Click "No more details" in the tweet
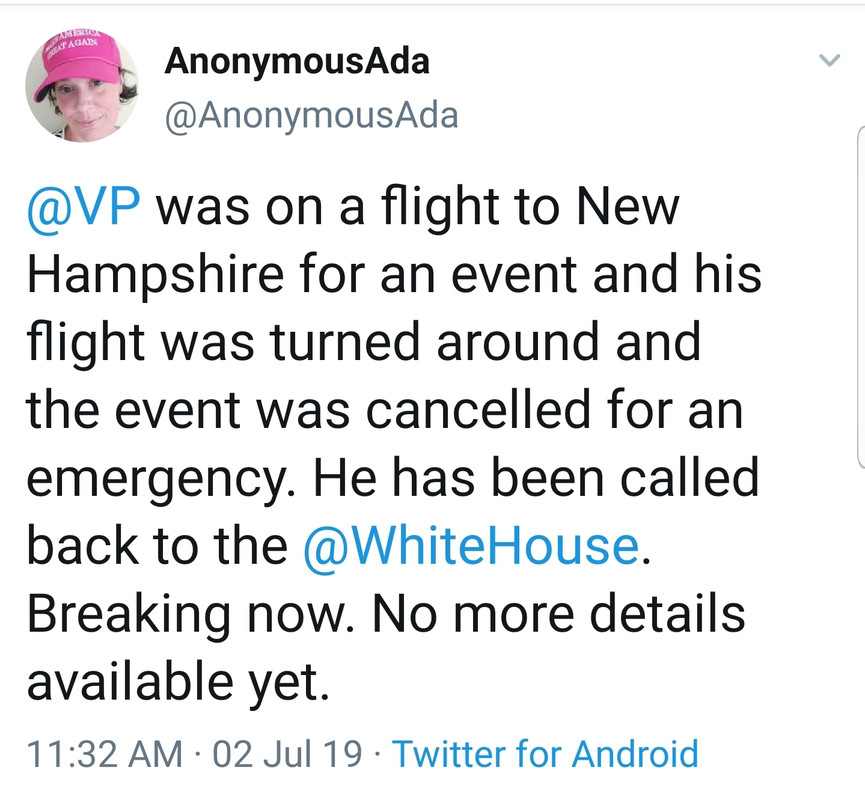 558,613
